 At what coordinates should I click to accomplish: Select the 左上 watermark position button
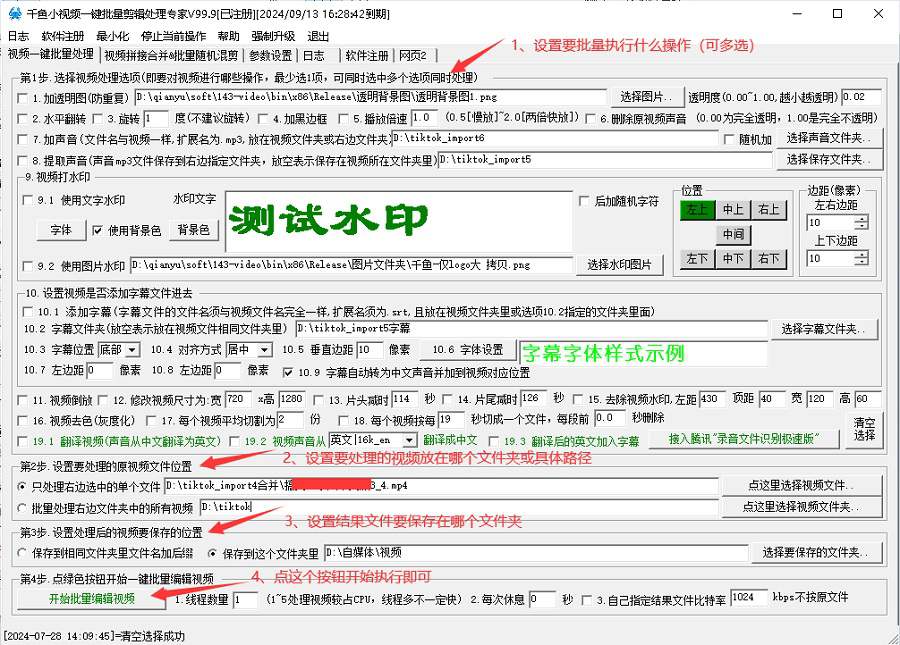pyautogui.click(x=694, y=210)
